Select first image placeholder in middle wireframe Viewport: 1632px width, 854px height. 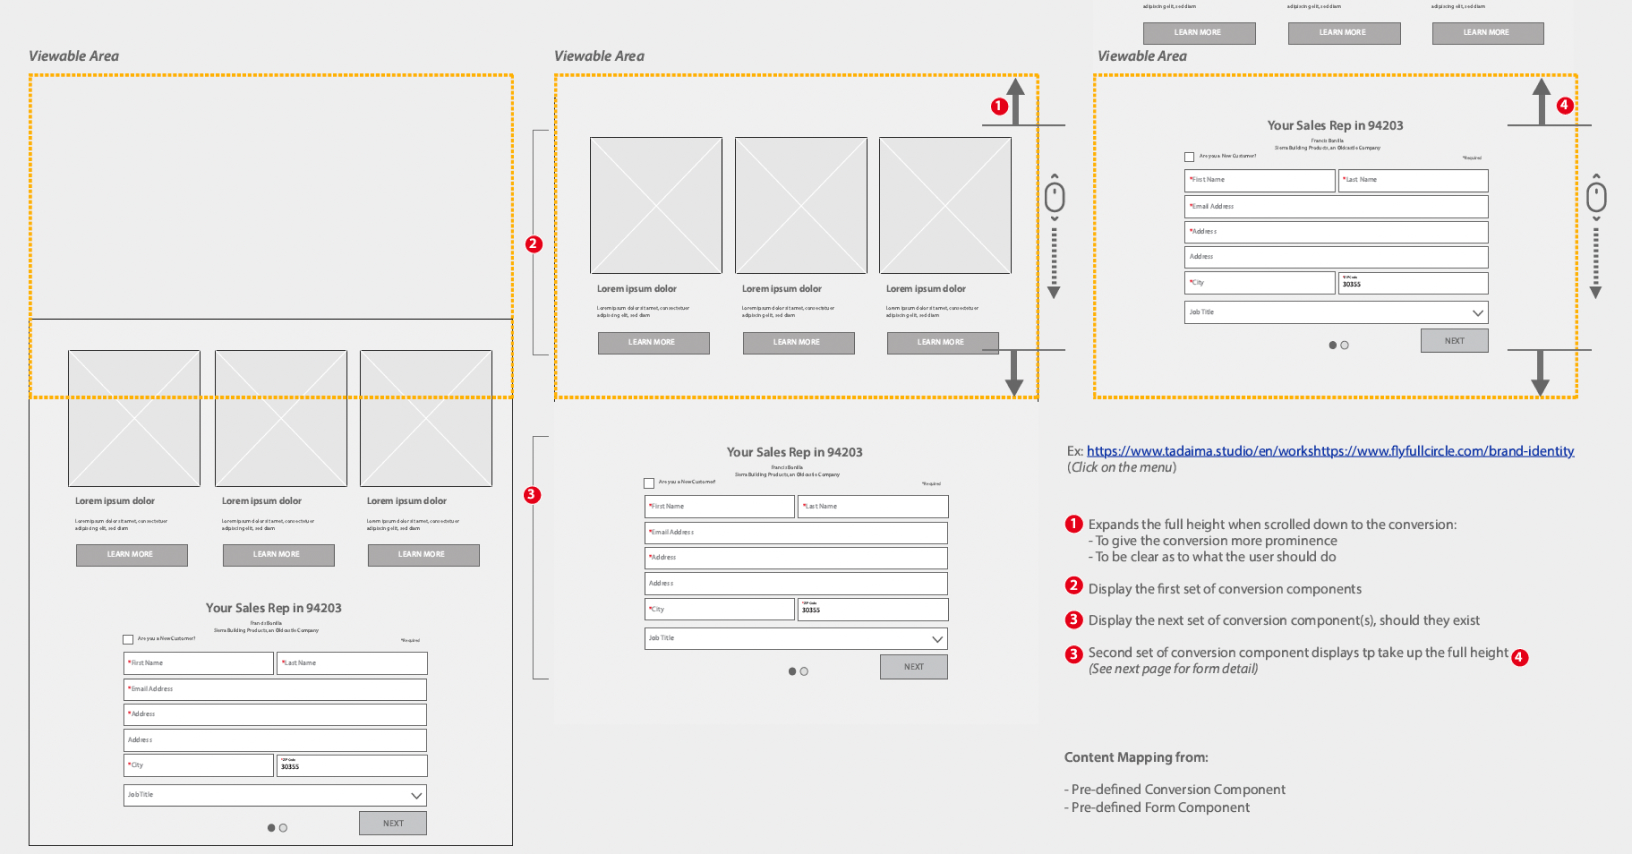(x=656, y=205)
